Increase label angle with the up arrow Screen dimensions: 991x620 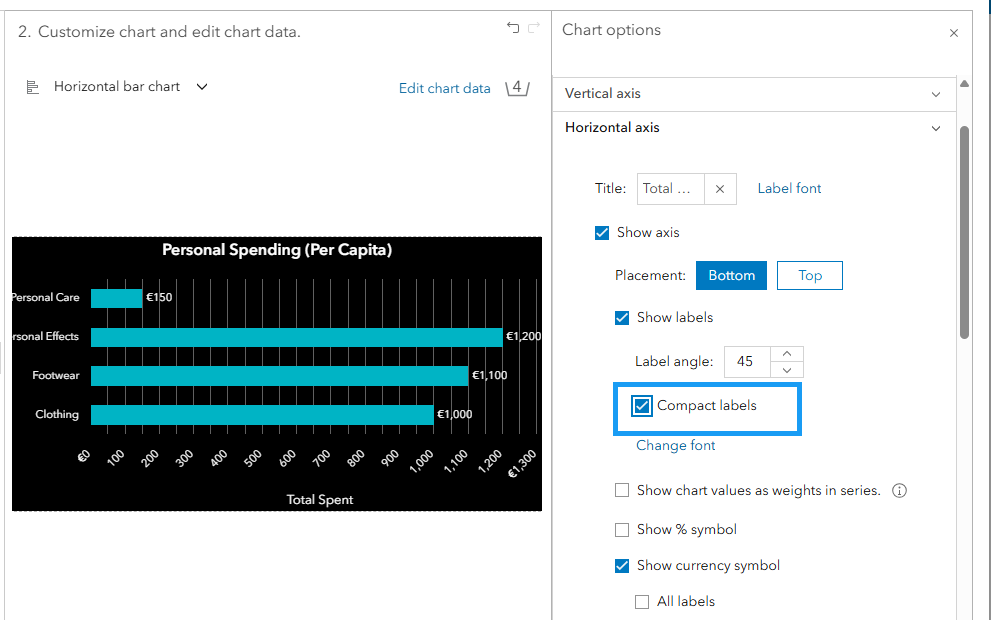point(787,353)
